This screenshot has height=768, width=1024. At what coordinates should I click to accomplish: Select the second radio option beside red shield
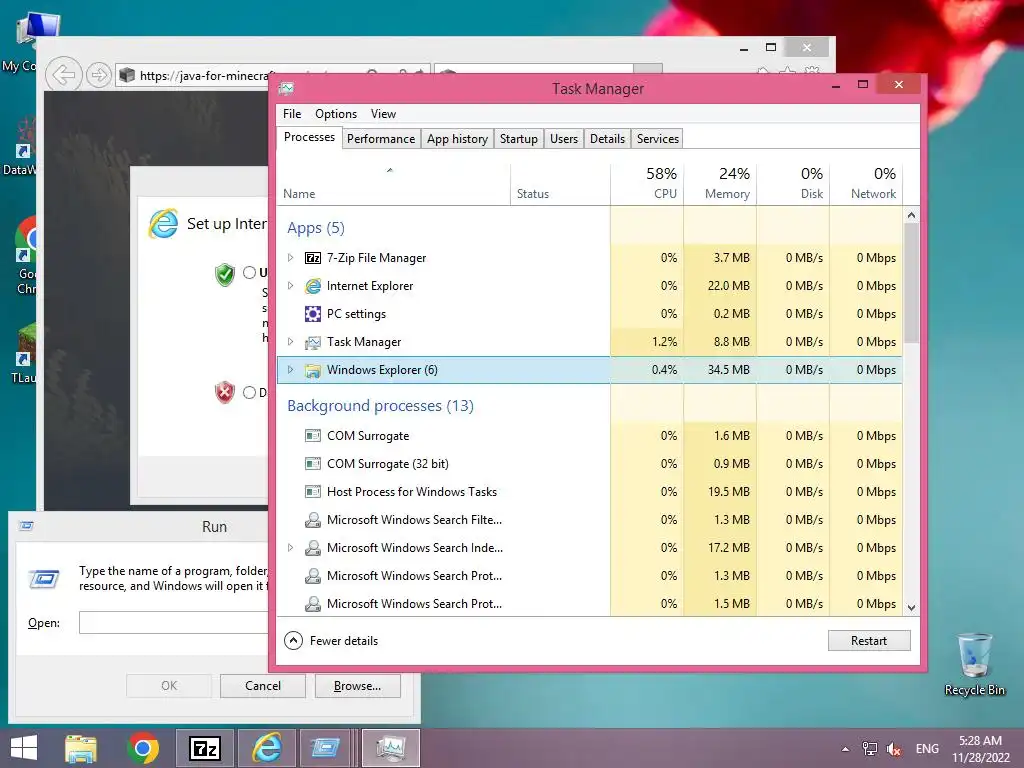(249, 392)
